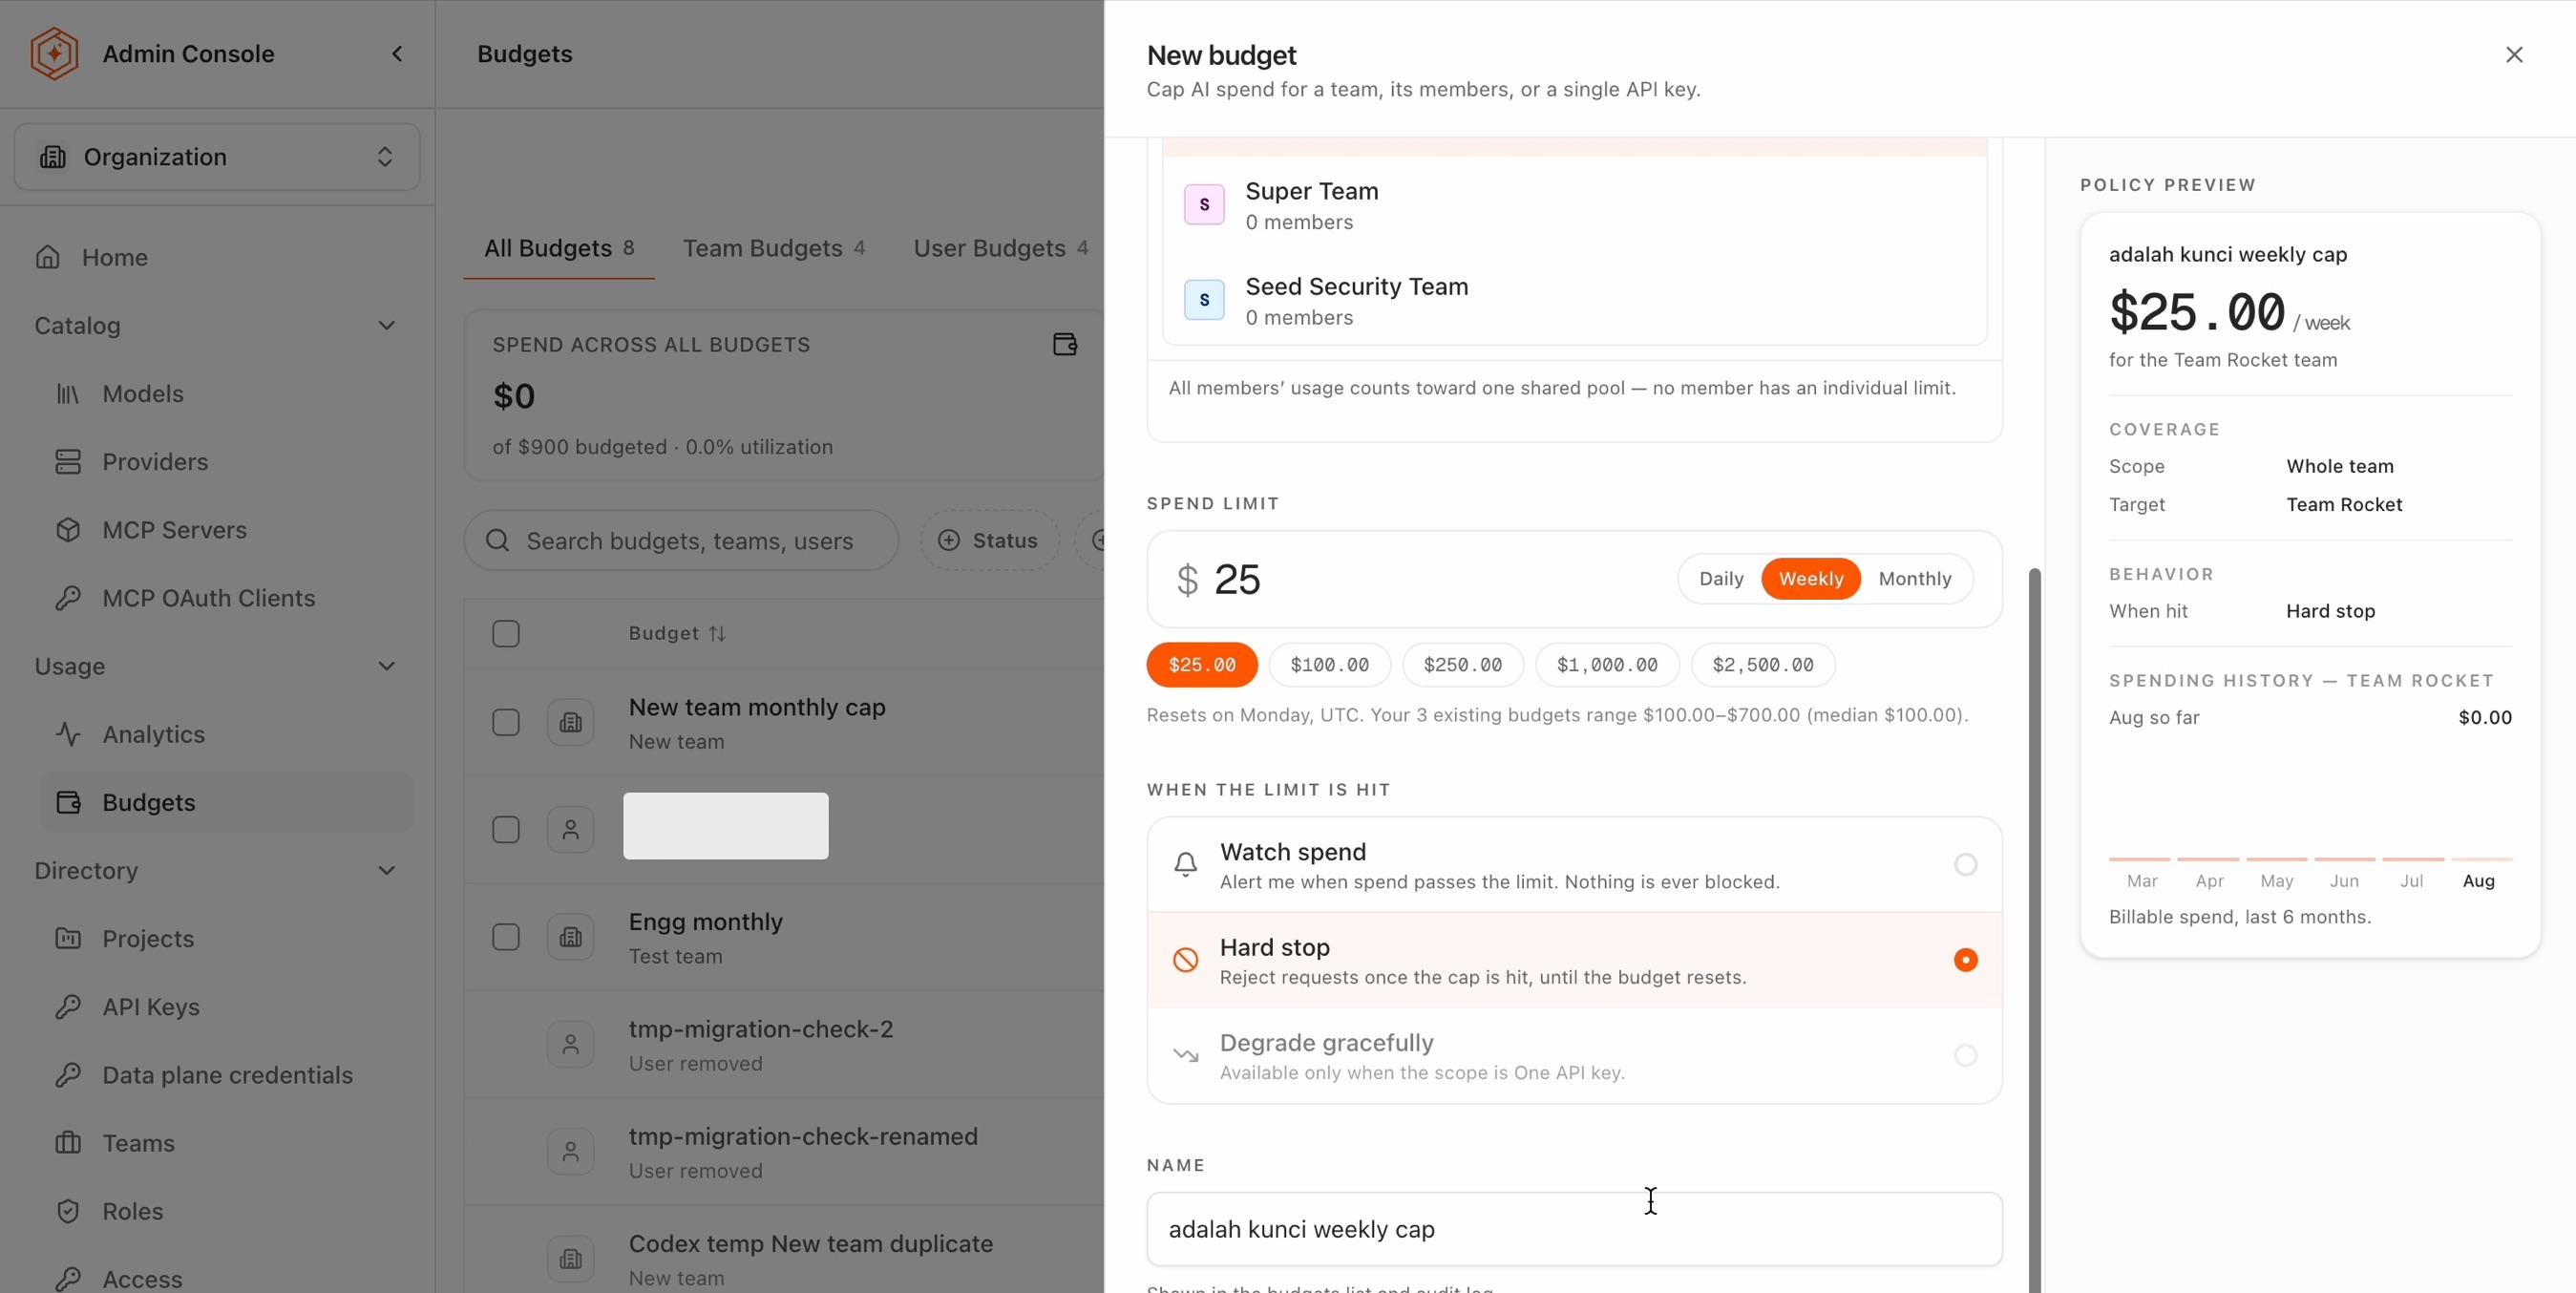Click the Watch spend bell icon
The image size is (2576, 1293).
tap(1185, 864)
